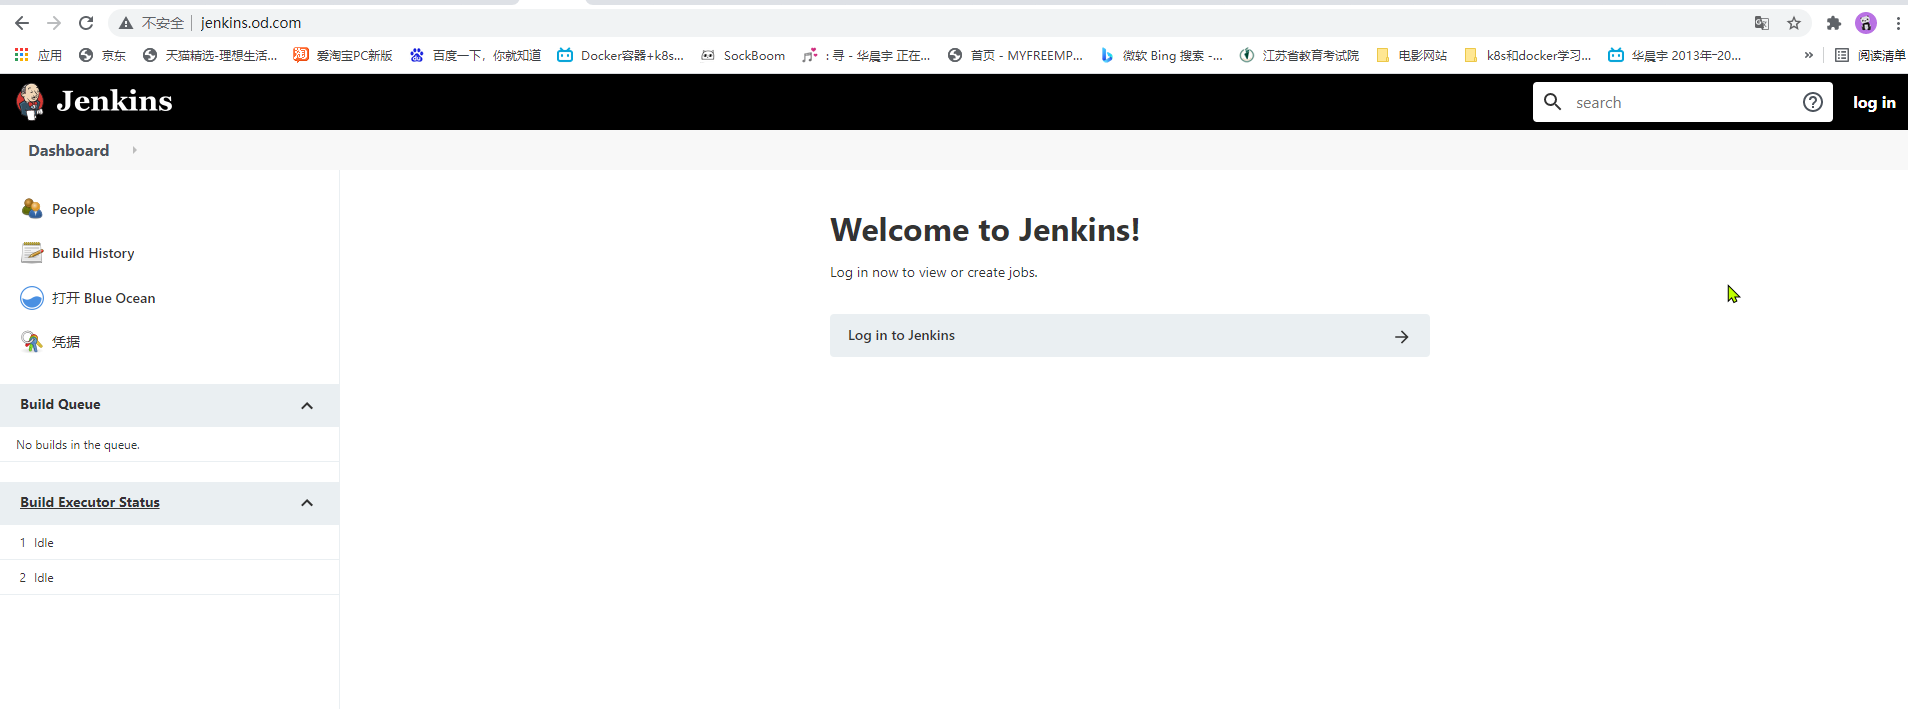Open the 京东 bookmark

pos(102,55)
